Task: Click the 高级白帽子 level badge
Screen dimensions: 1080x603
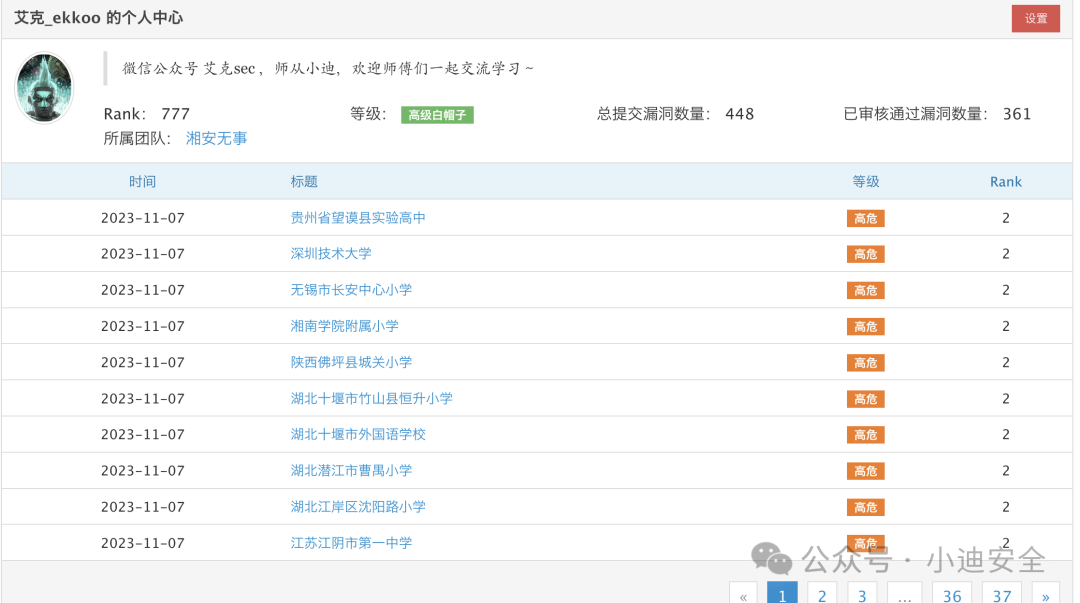Action: [x=437, y=115]
